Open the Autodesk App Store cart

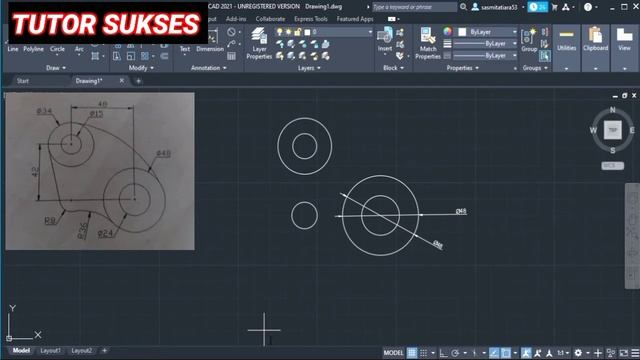[x=554, y=7]
